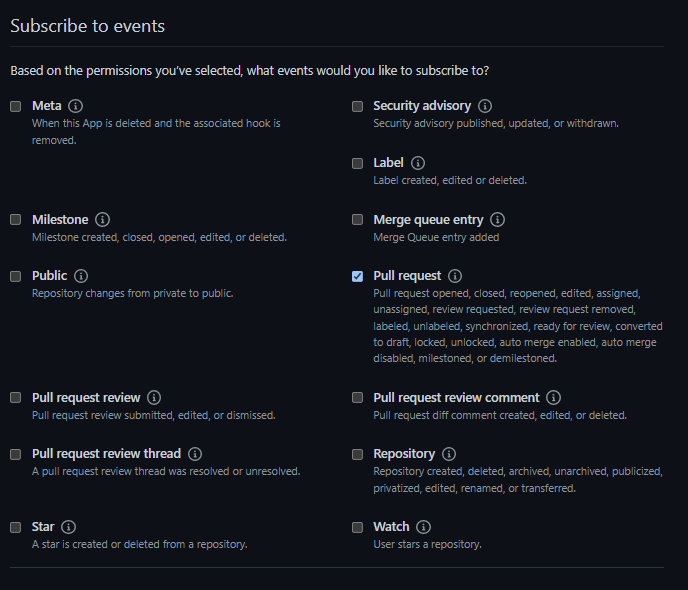Viewport: 688px width, 590px height.
Task: Click the info icon next to Repository
Action: [x=449, y=454]
